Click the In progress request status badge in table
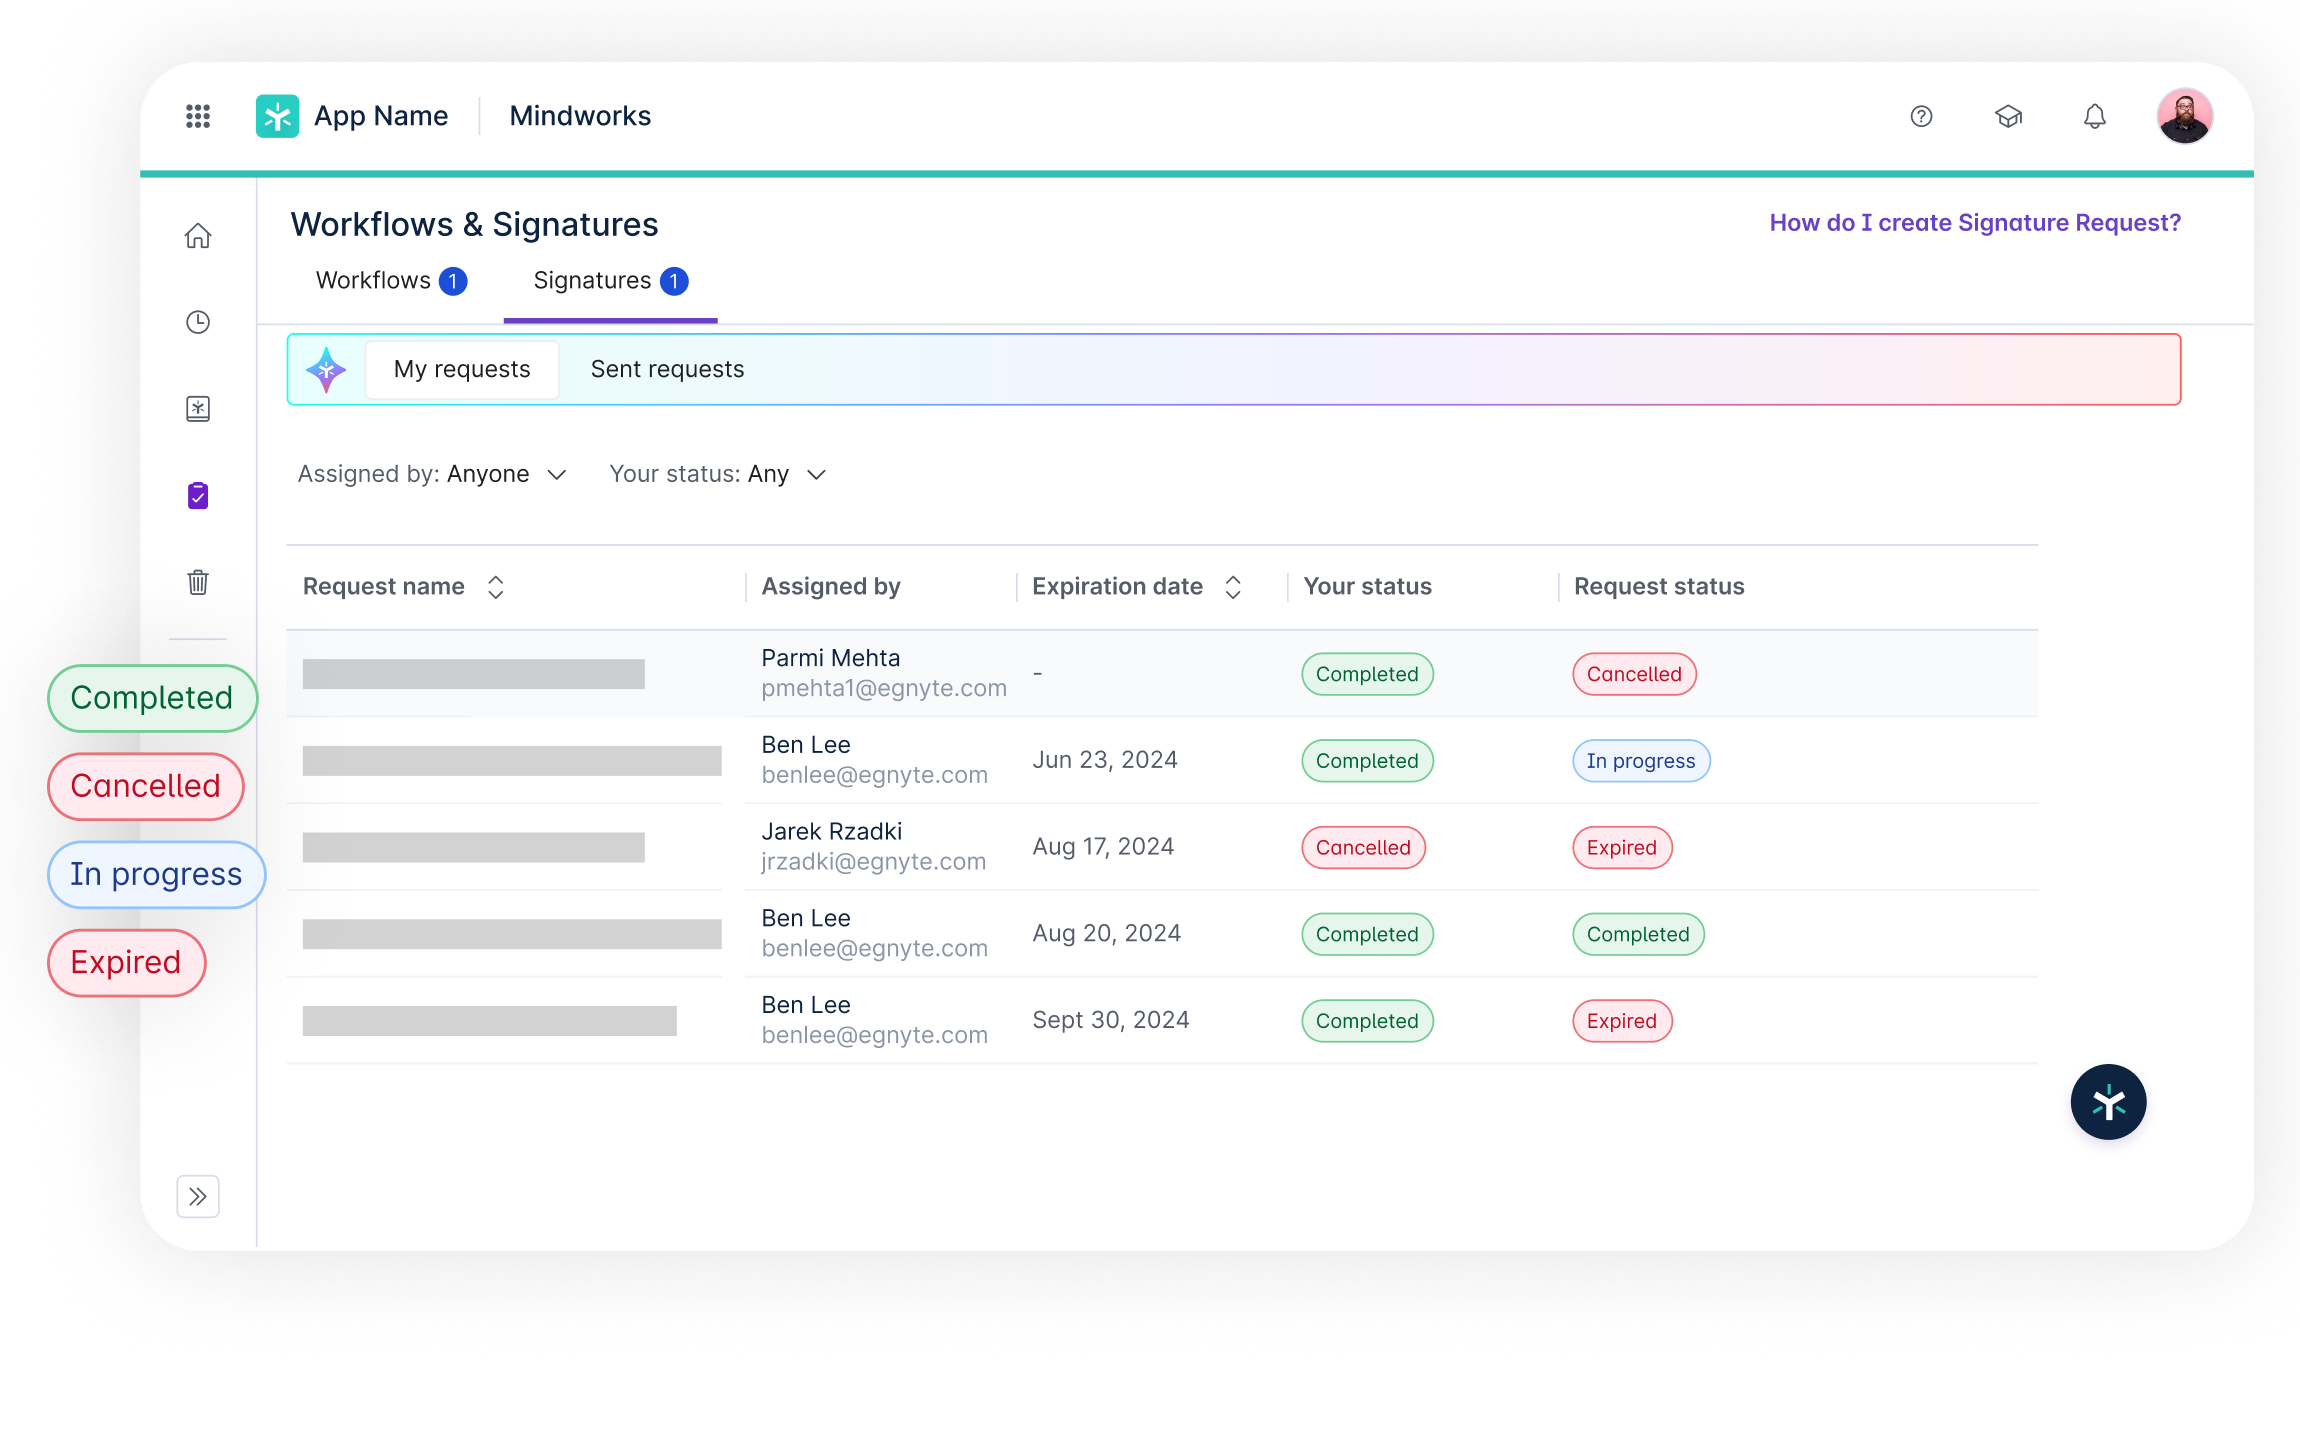 pyautogui.click(x=1641, y=761)
